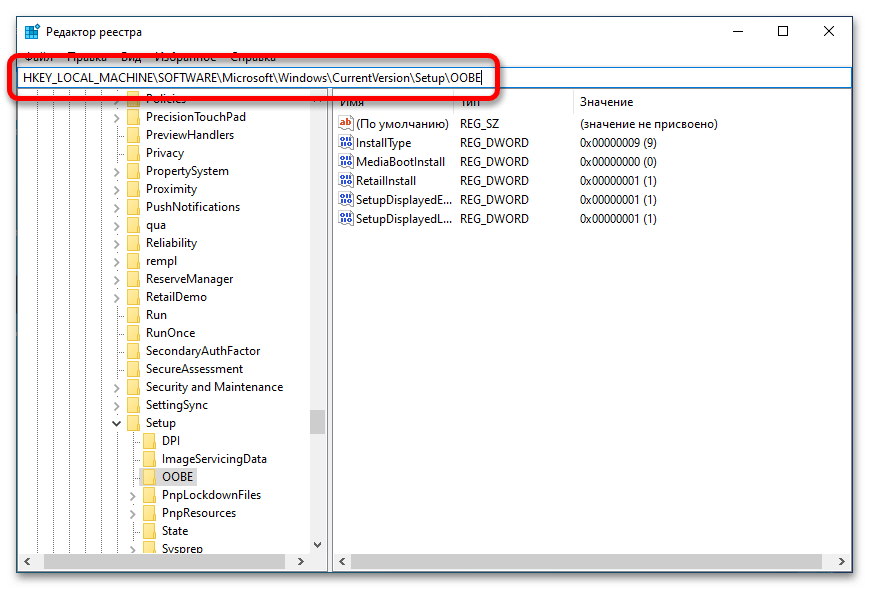869x589 pixels.
Task: Click the RunOnce folder icon
Action: (133, 333)
